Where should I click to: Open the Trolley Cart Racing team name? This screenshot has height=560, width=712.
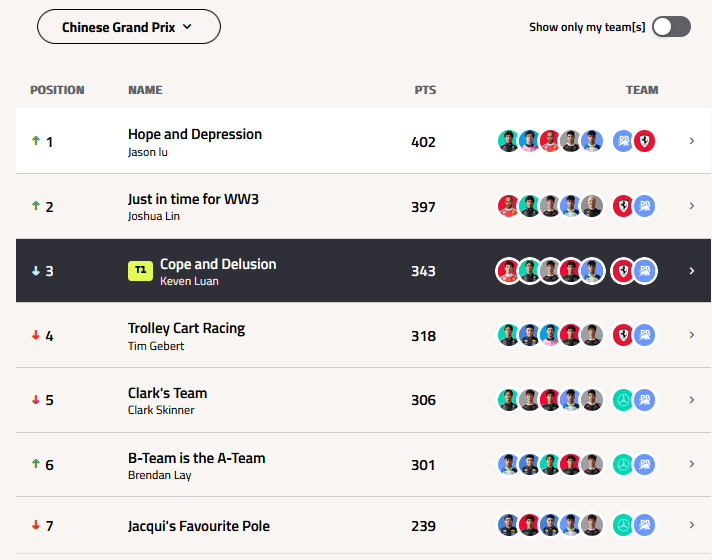coord(186,328)
